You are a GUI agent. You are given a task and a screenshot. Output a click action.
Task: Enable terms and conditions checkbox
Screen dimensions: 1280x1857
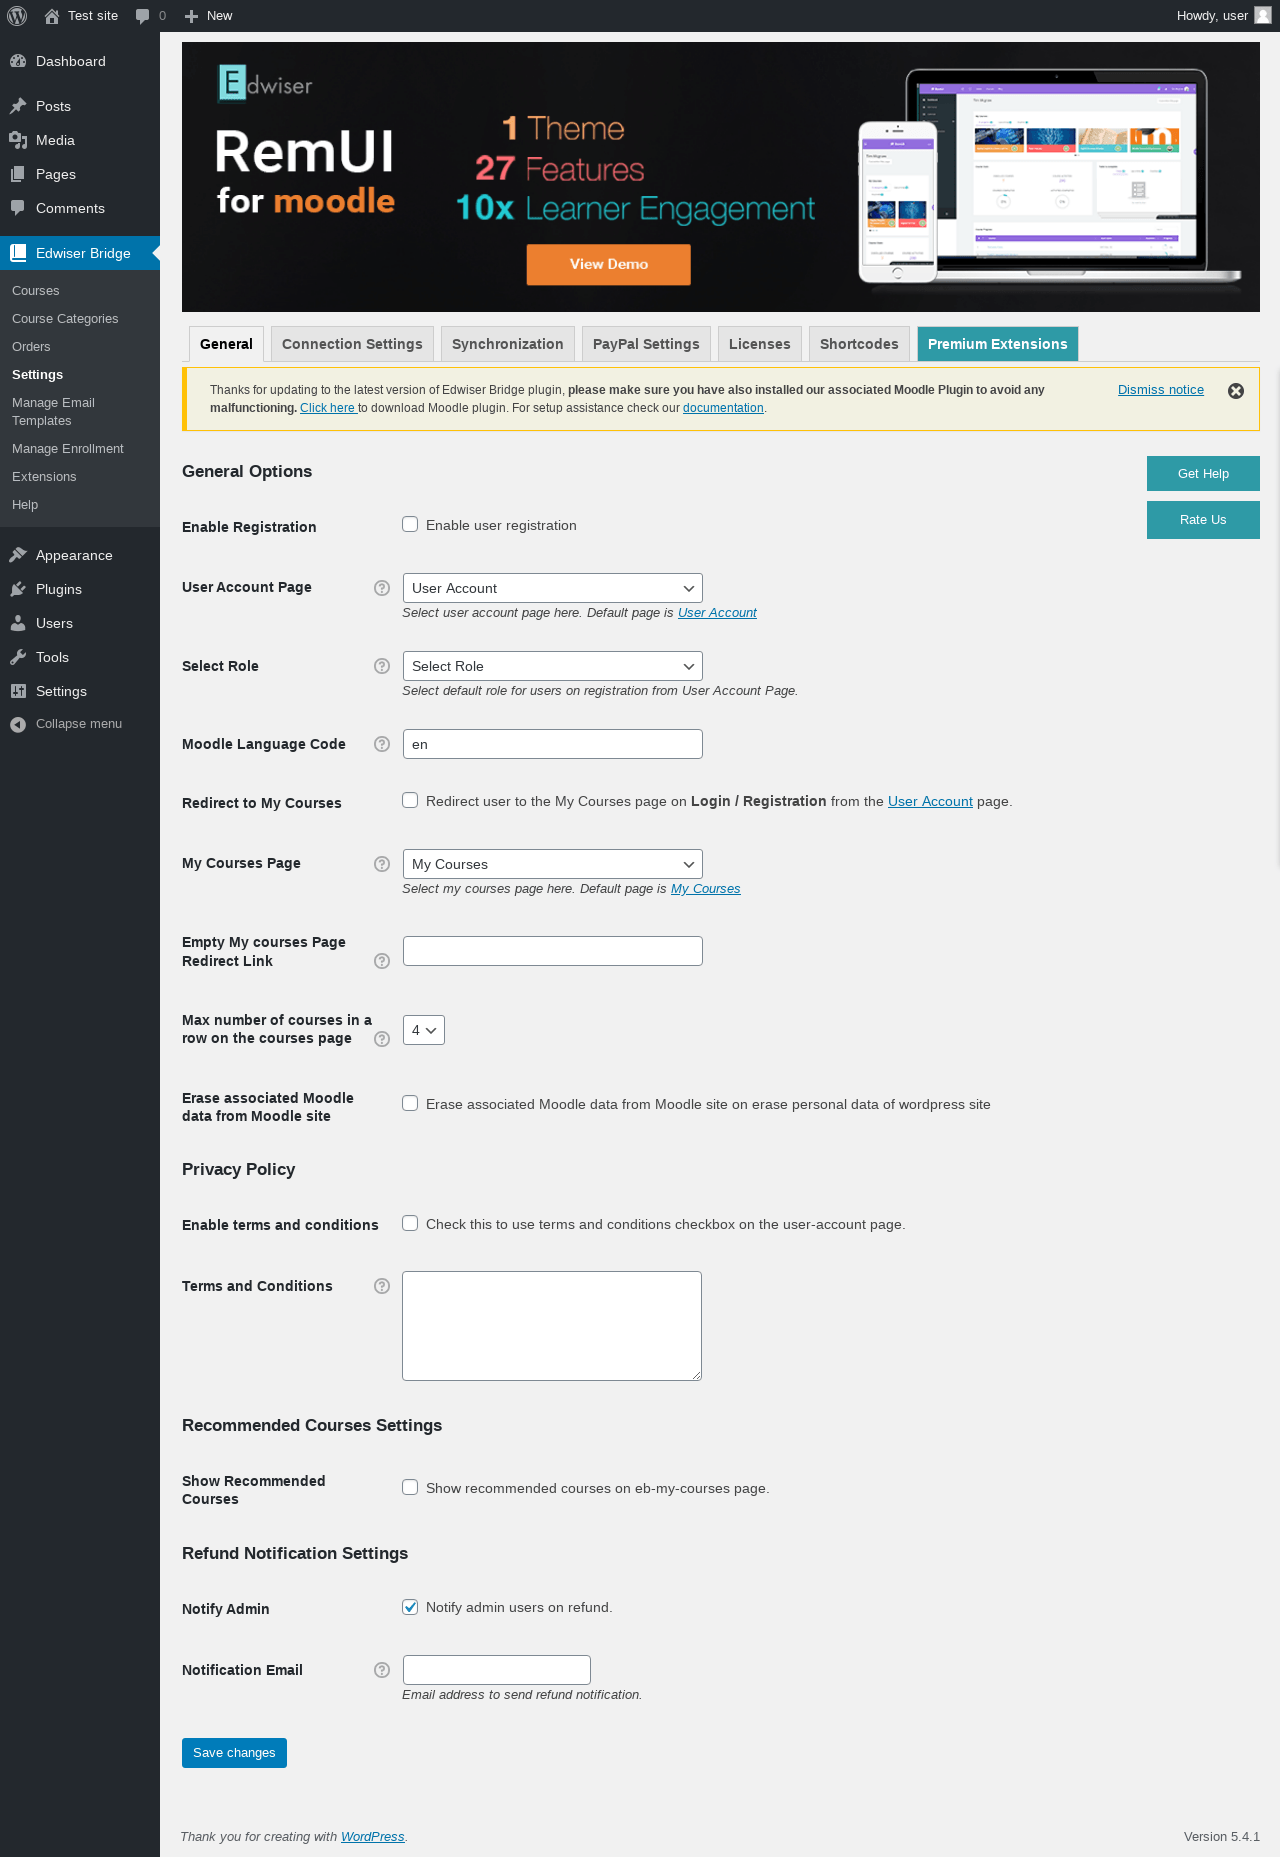pyautogui.click(x=410, y=1223)
